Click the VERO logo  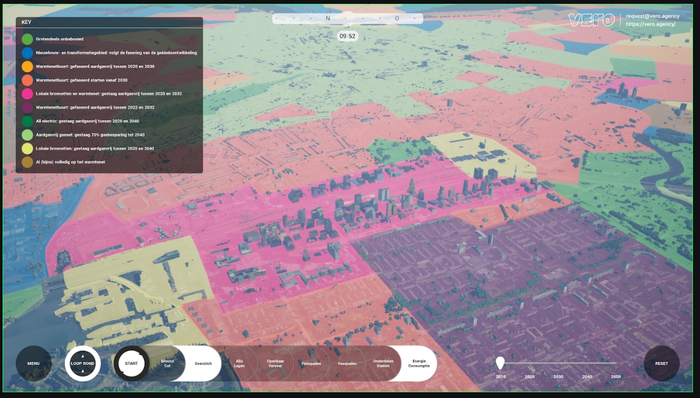(x=592, y=20)
